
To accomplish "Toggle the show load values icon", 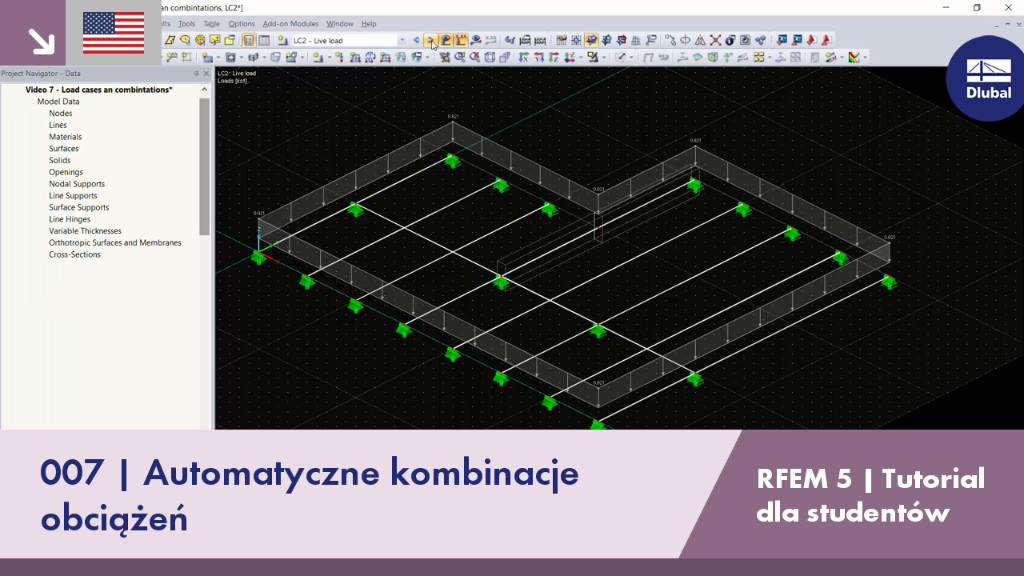I will 460,40.
